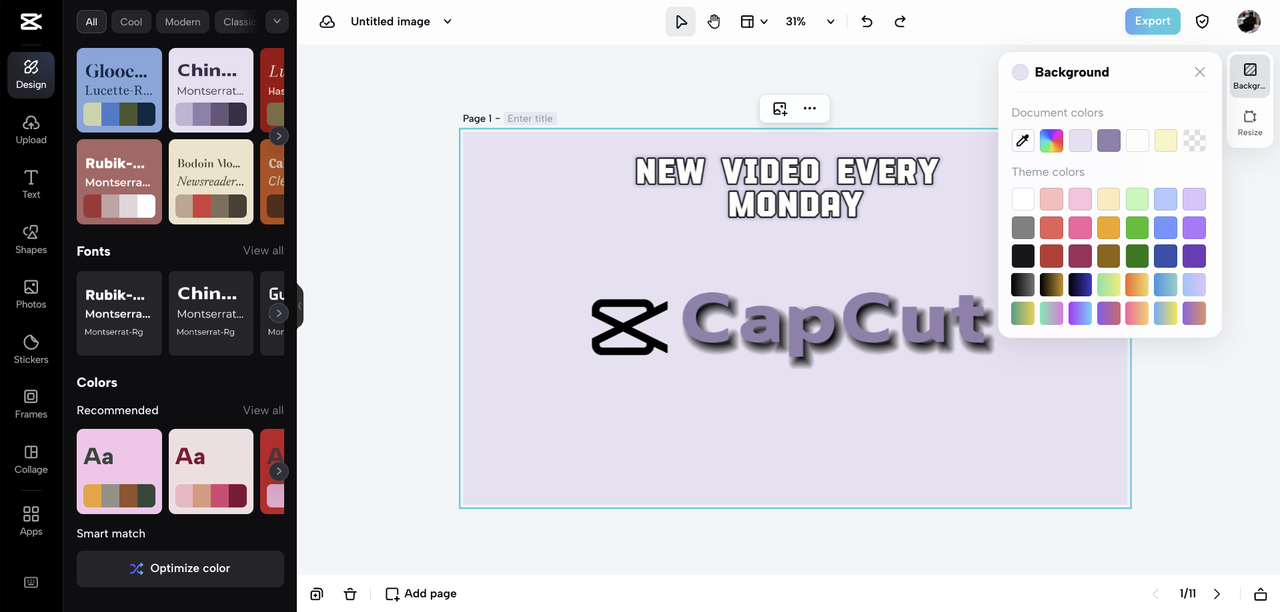1280x612 pixels.
Task: Apply the pink Aa recommended color palette
Action: 119,471
